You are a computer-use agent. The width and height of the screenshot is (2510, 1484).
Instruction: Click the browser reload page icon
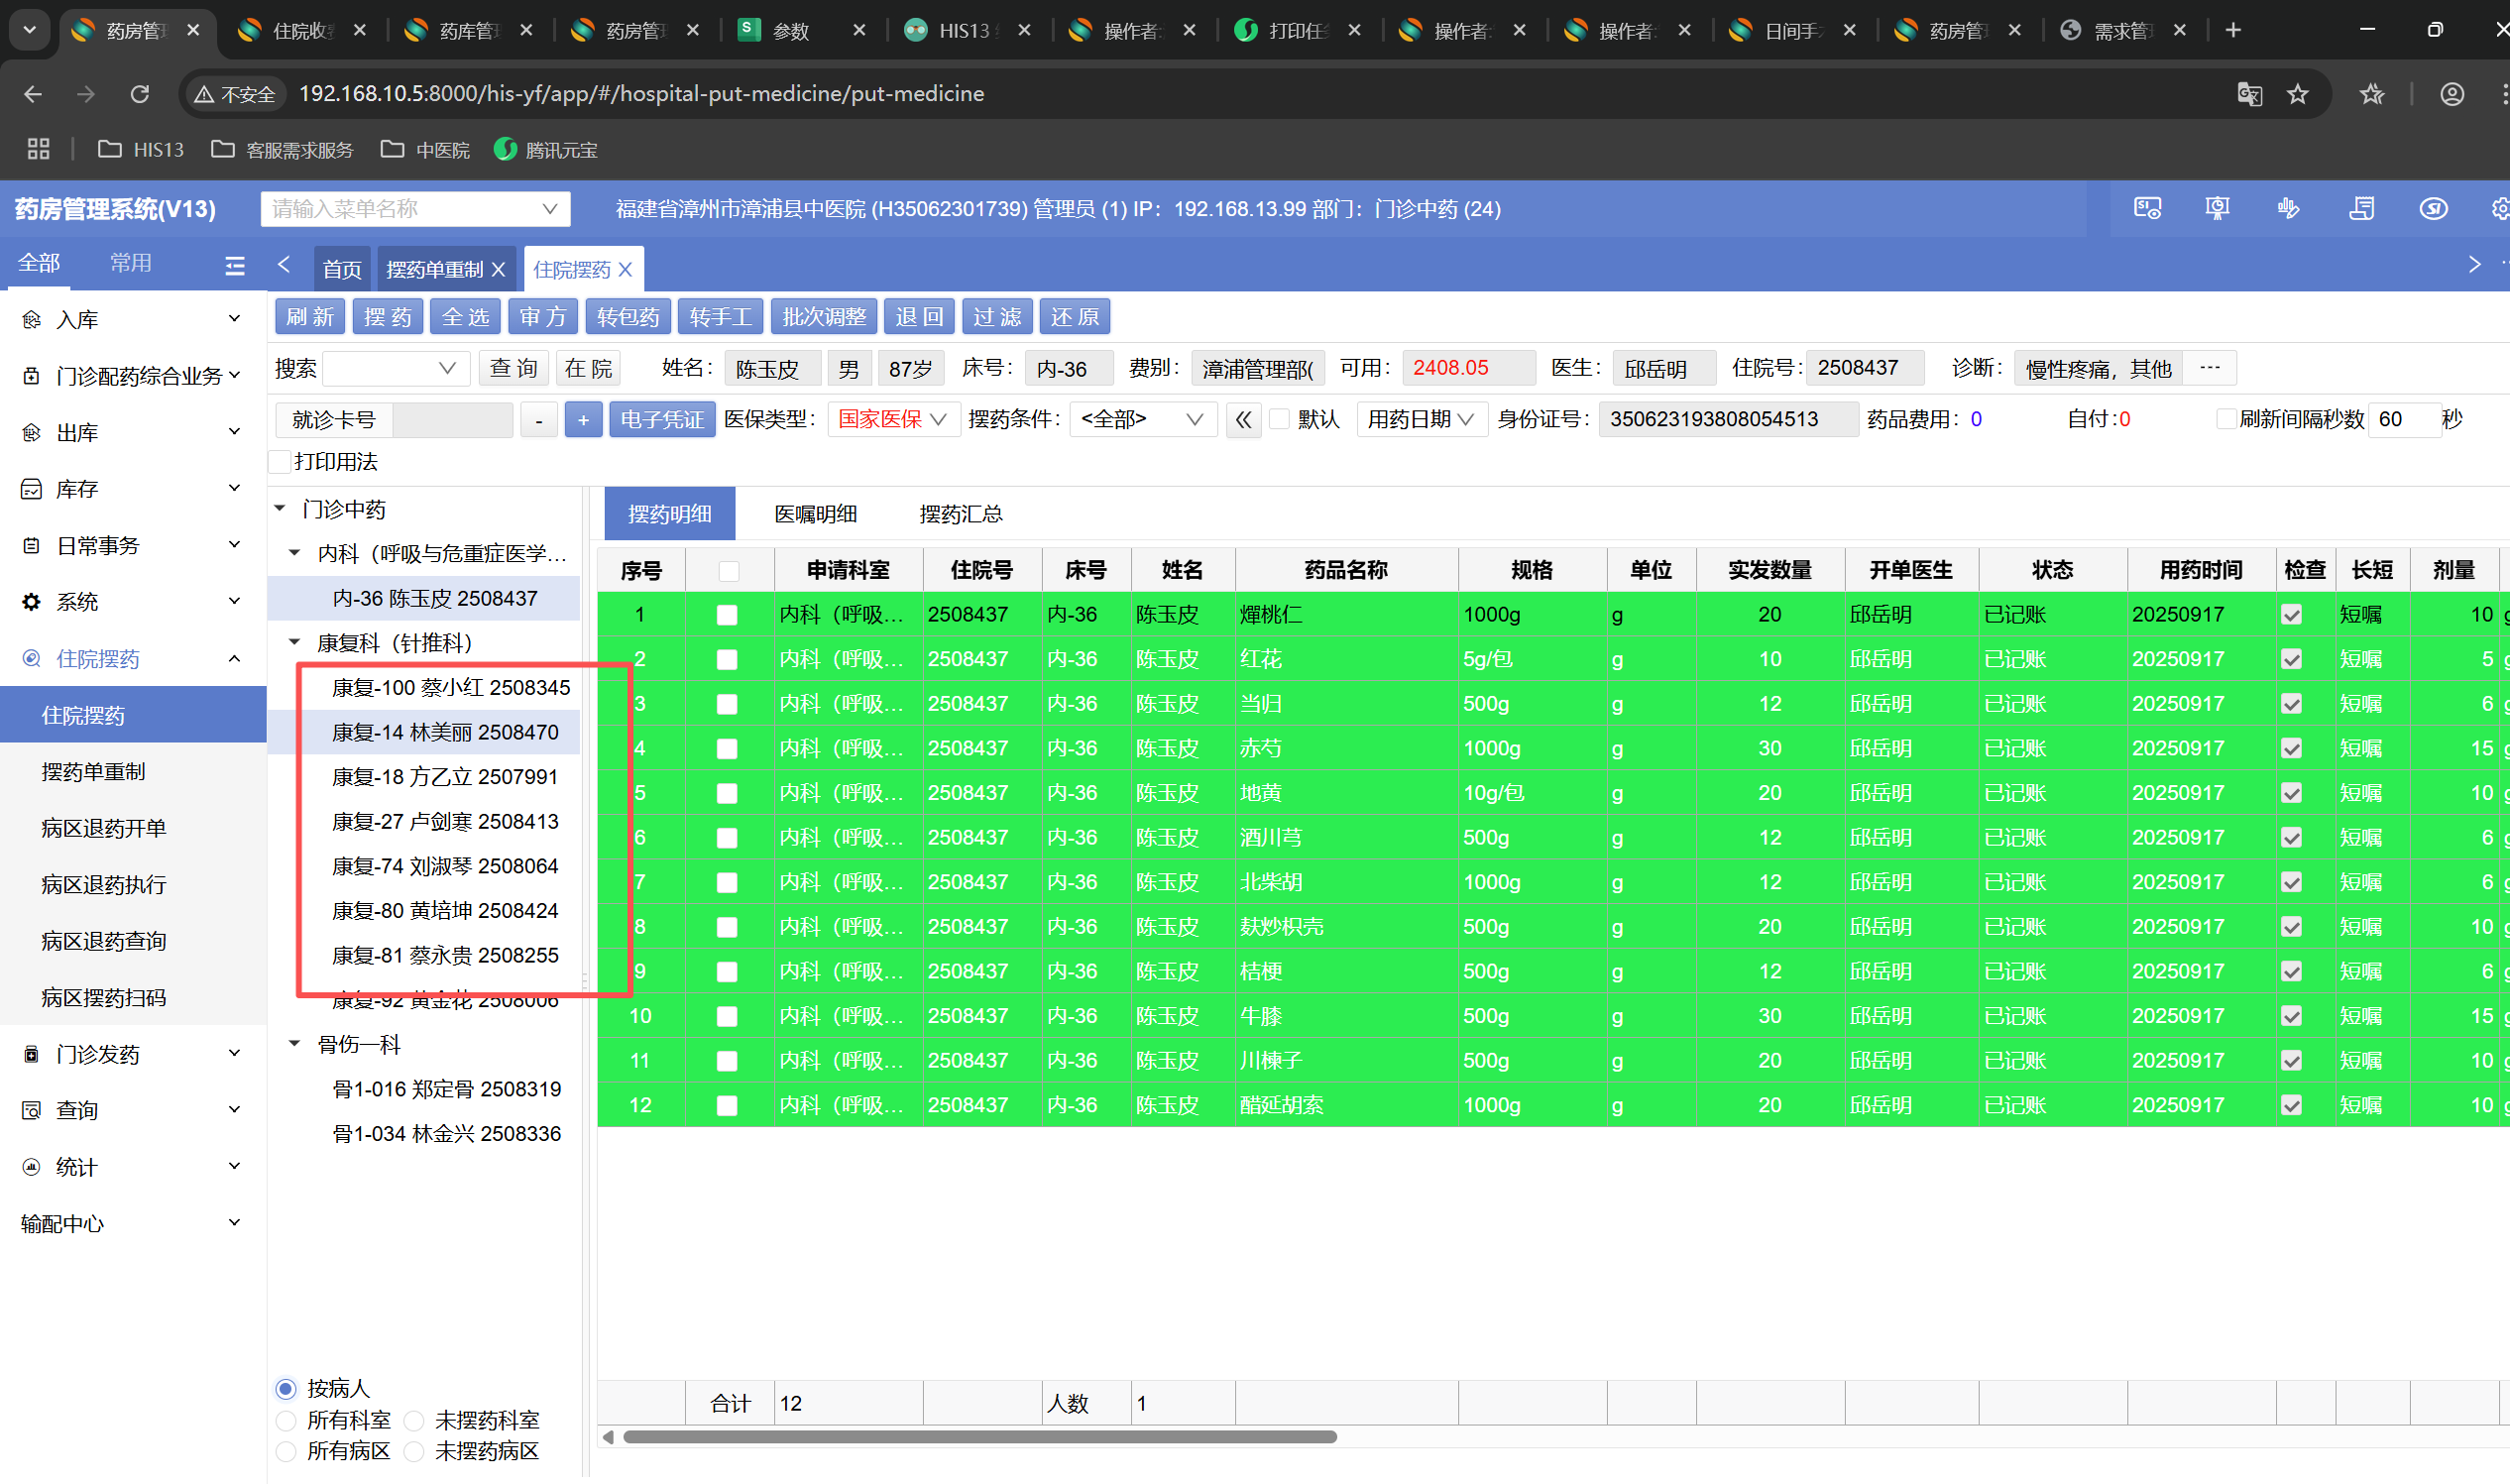[x=140, y=94]
